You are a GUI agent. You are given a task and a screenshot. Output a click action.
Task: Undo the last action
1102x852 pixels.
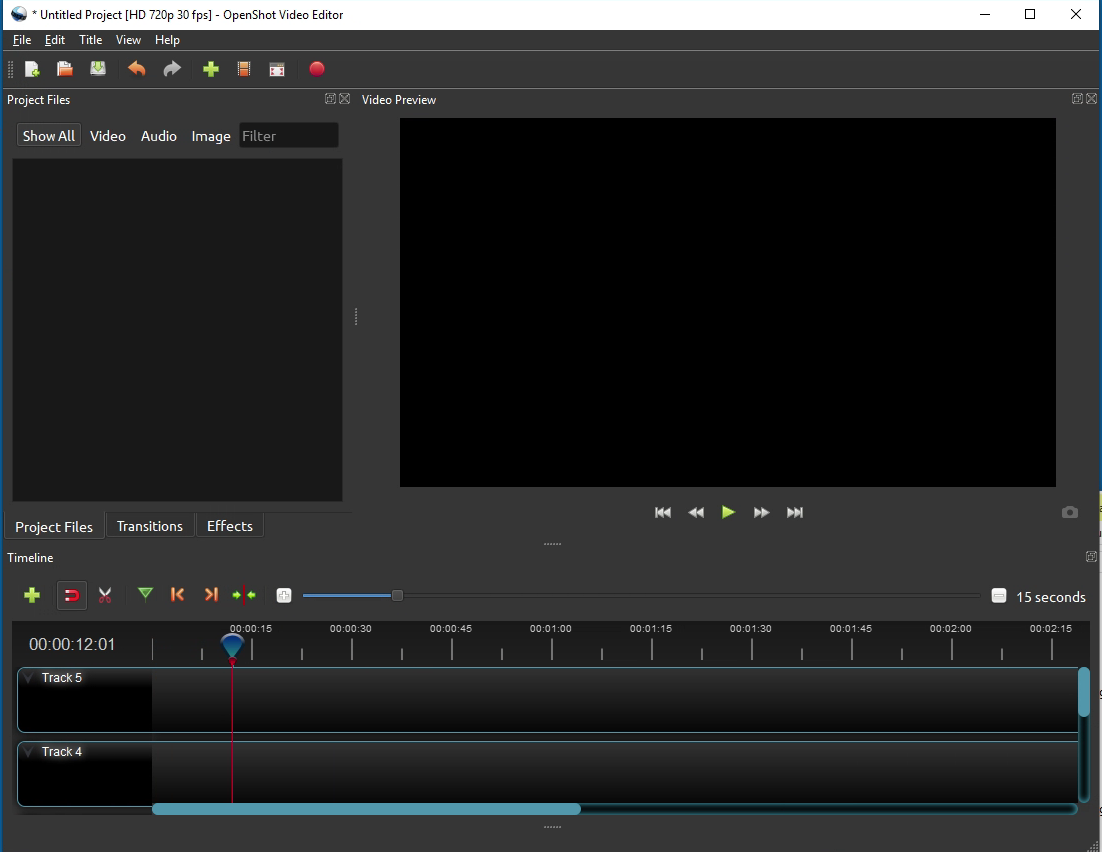tap(136, 69)
